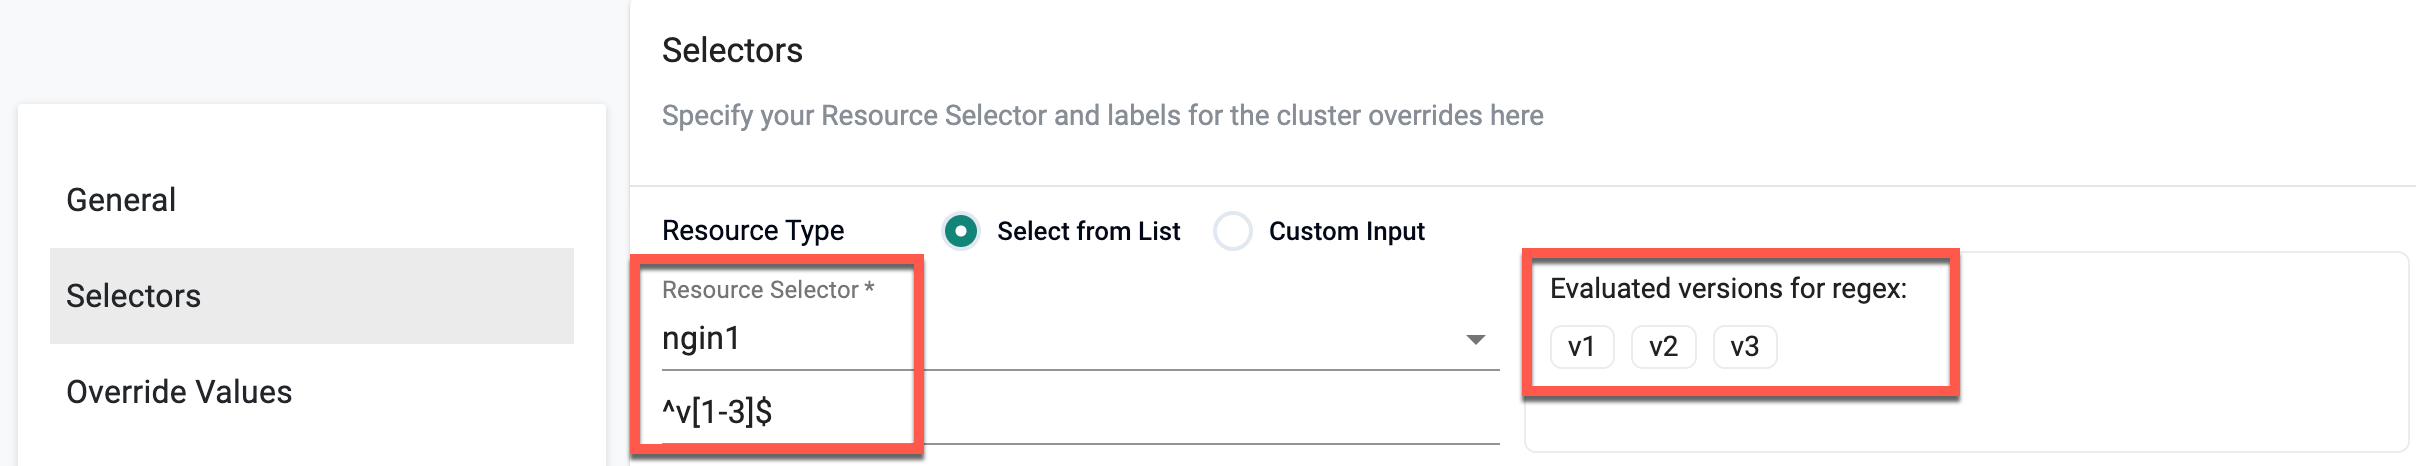Open the General section

(121, 200)
